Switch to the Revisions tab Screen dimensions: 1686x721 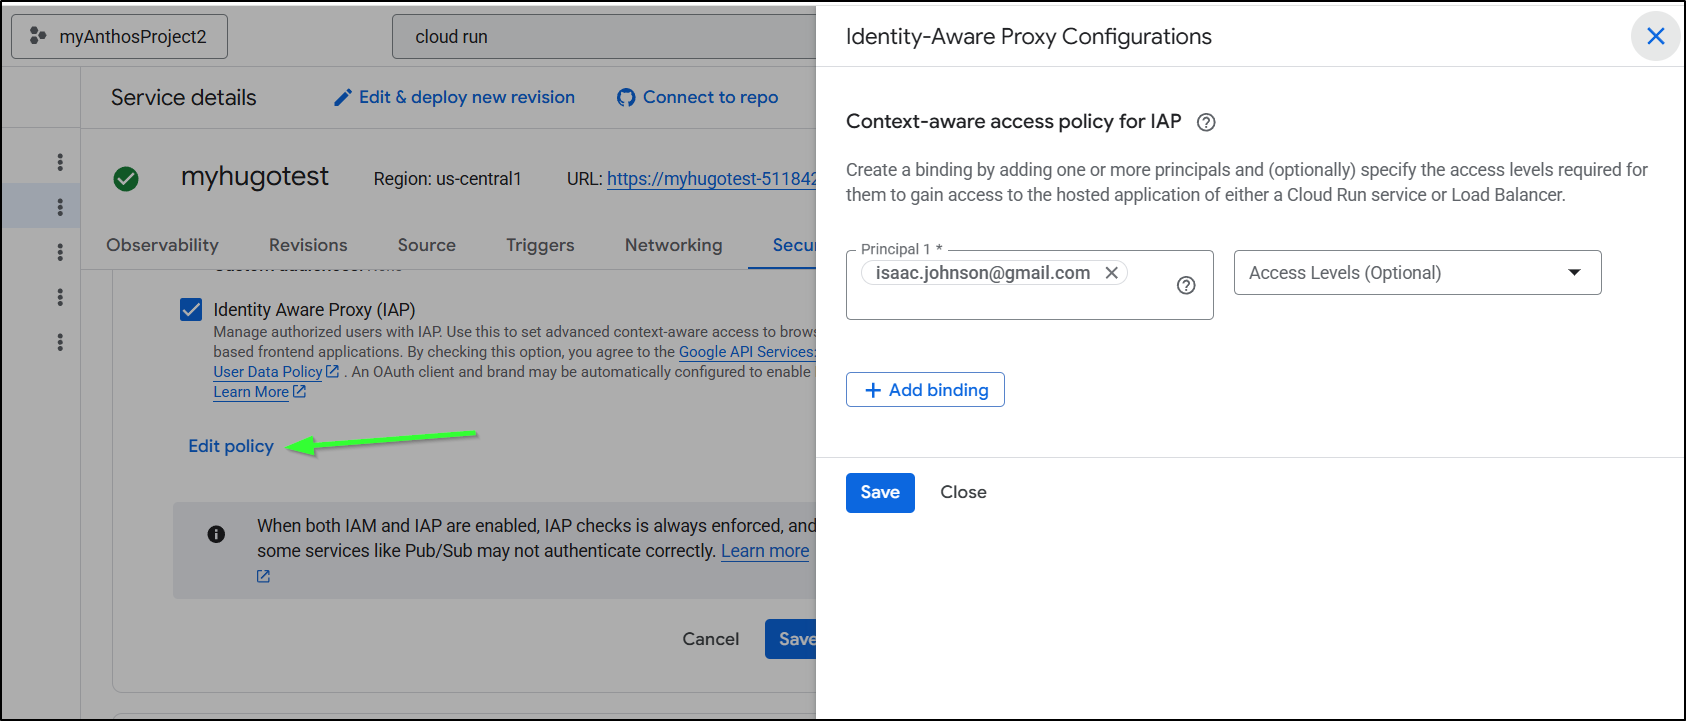(x=308, y=245)
